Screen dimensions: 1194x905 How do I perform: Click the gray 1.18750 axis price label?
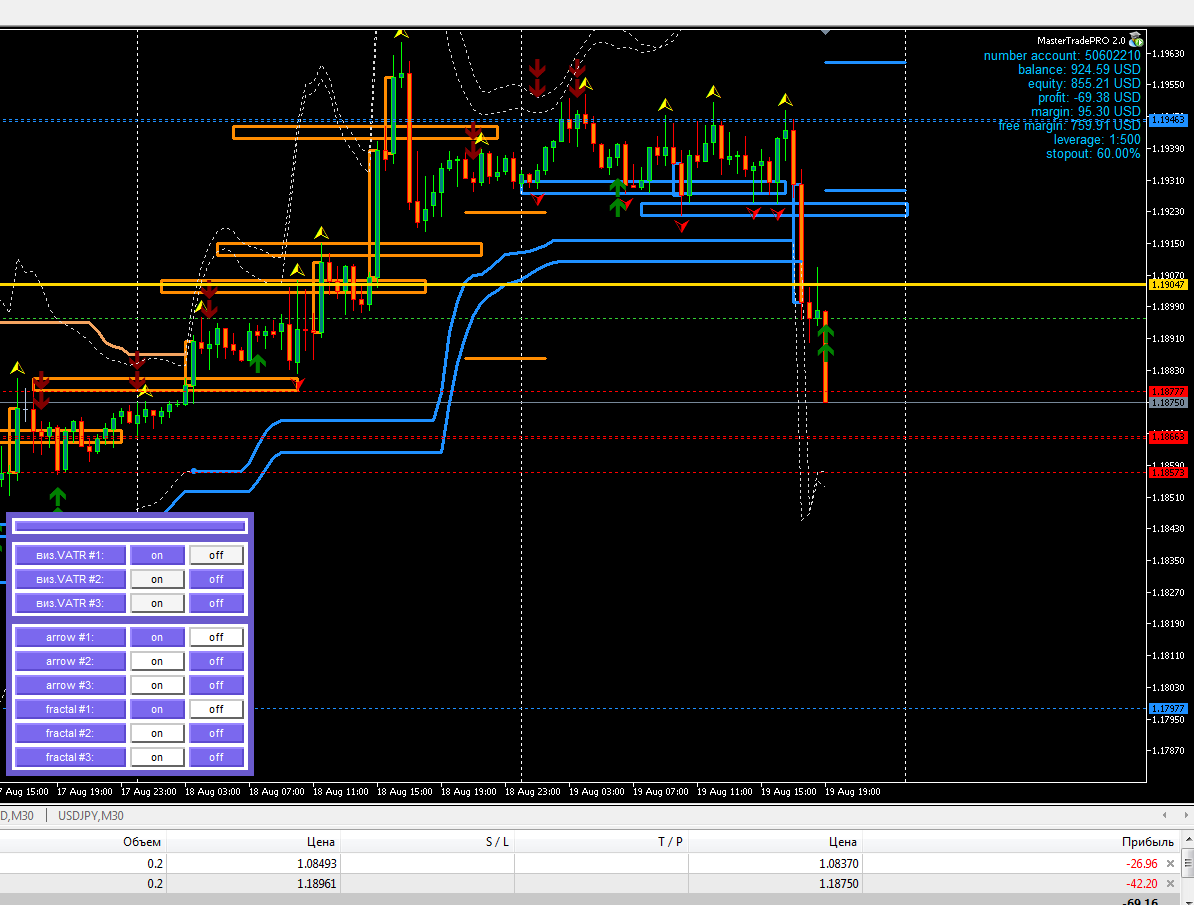pos(1167,402)
